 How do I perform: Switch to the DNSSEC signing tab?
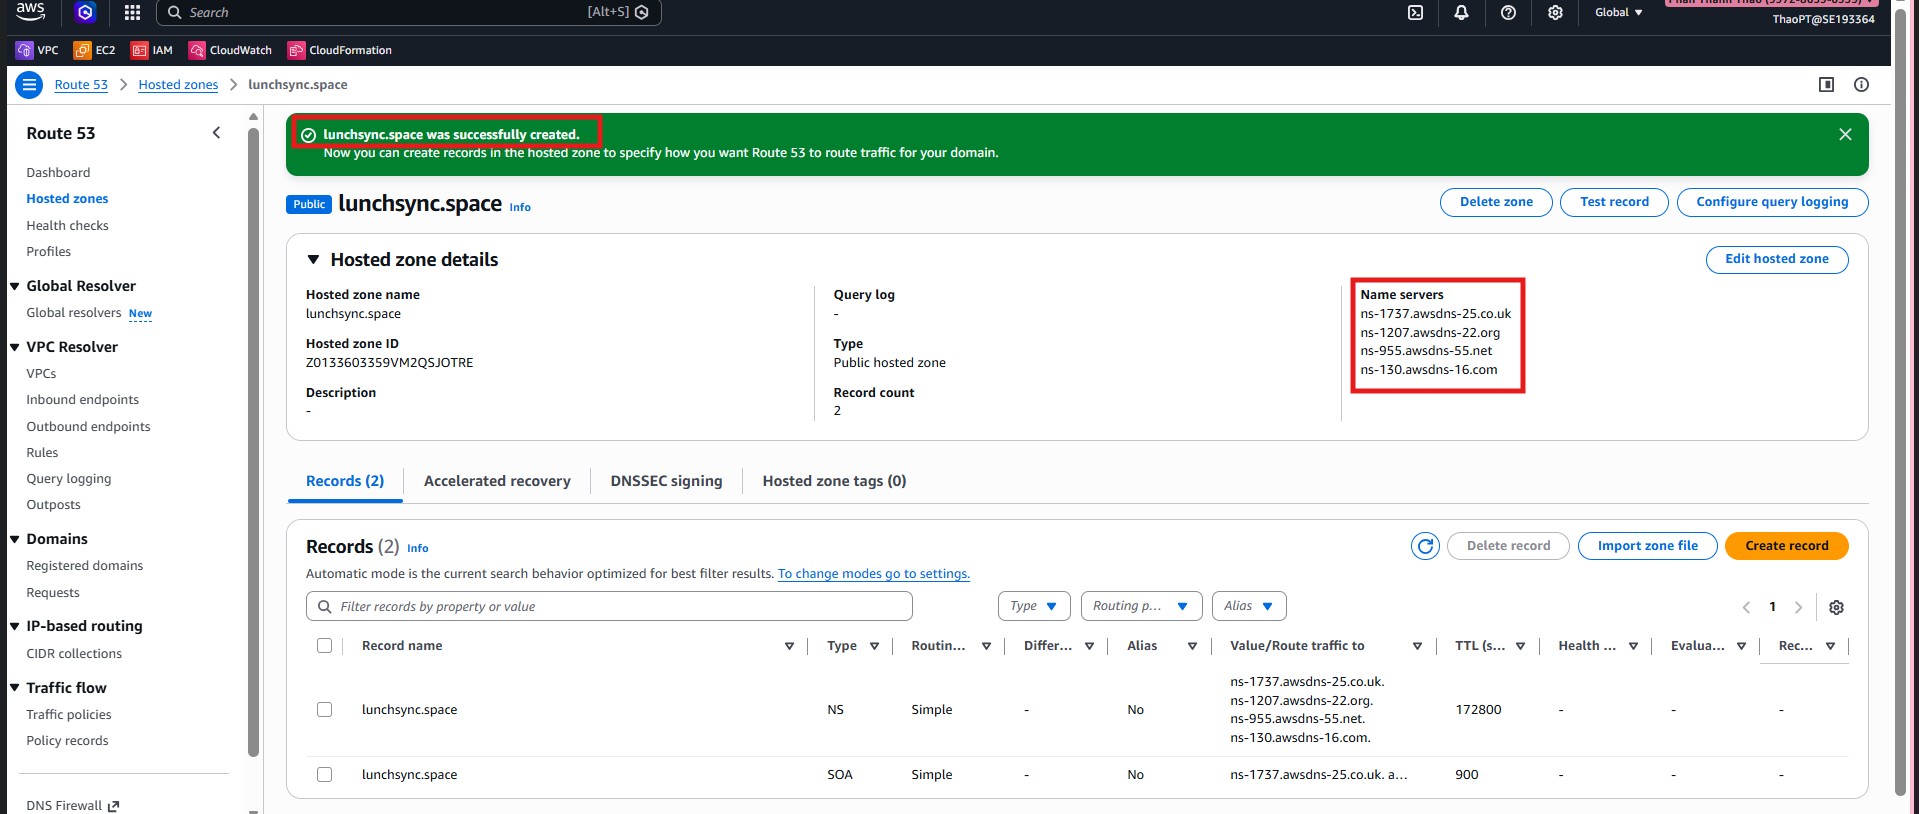[666, 481]
